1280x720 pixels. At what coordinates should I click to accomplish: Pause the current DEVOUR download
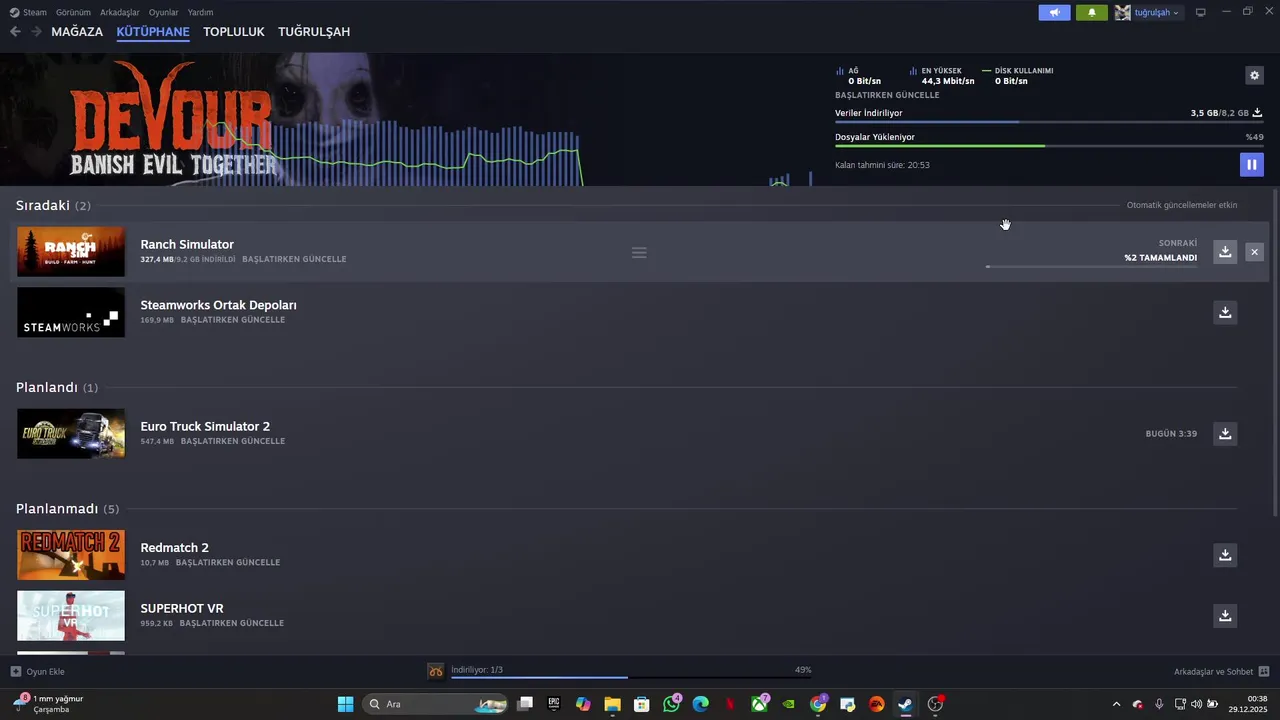click(1251, 164)
